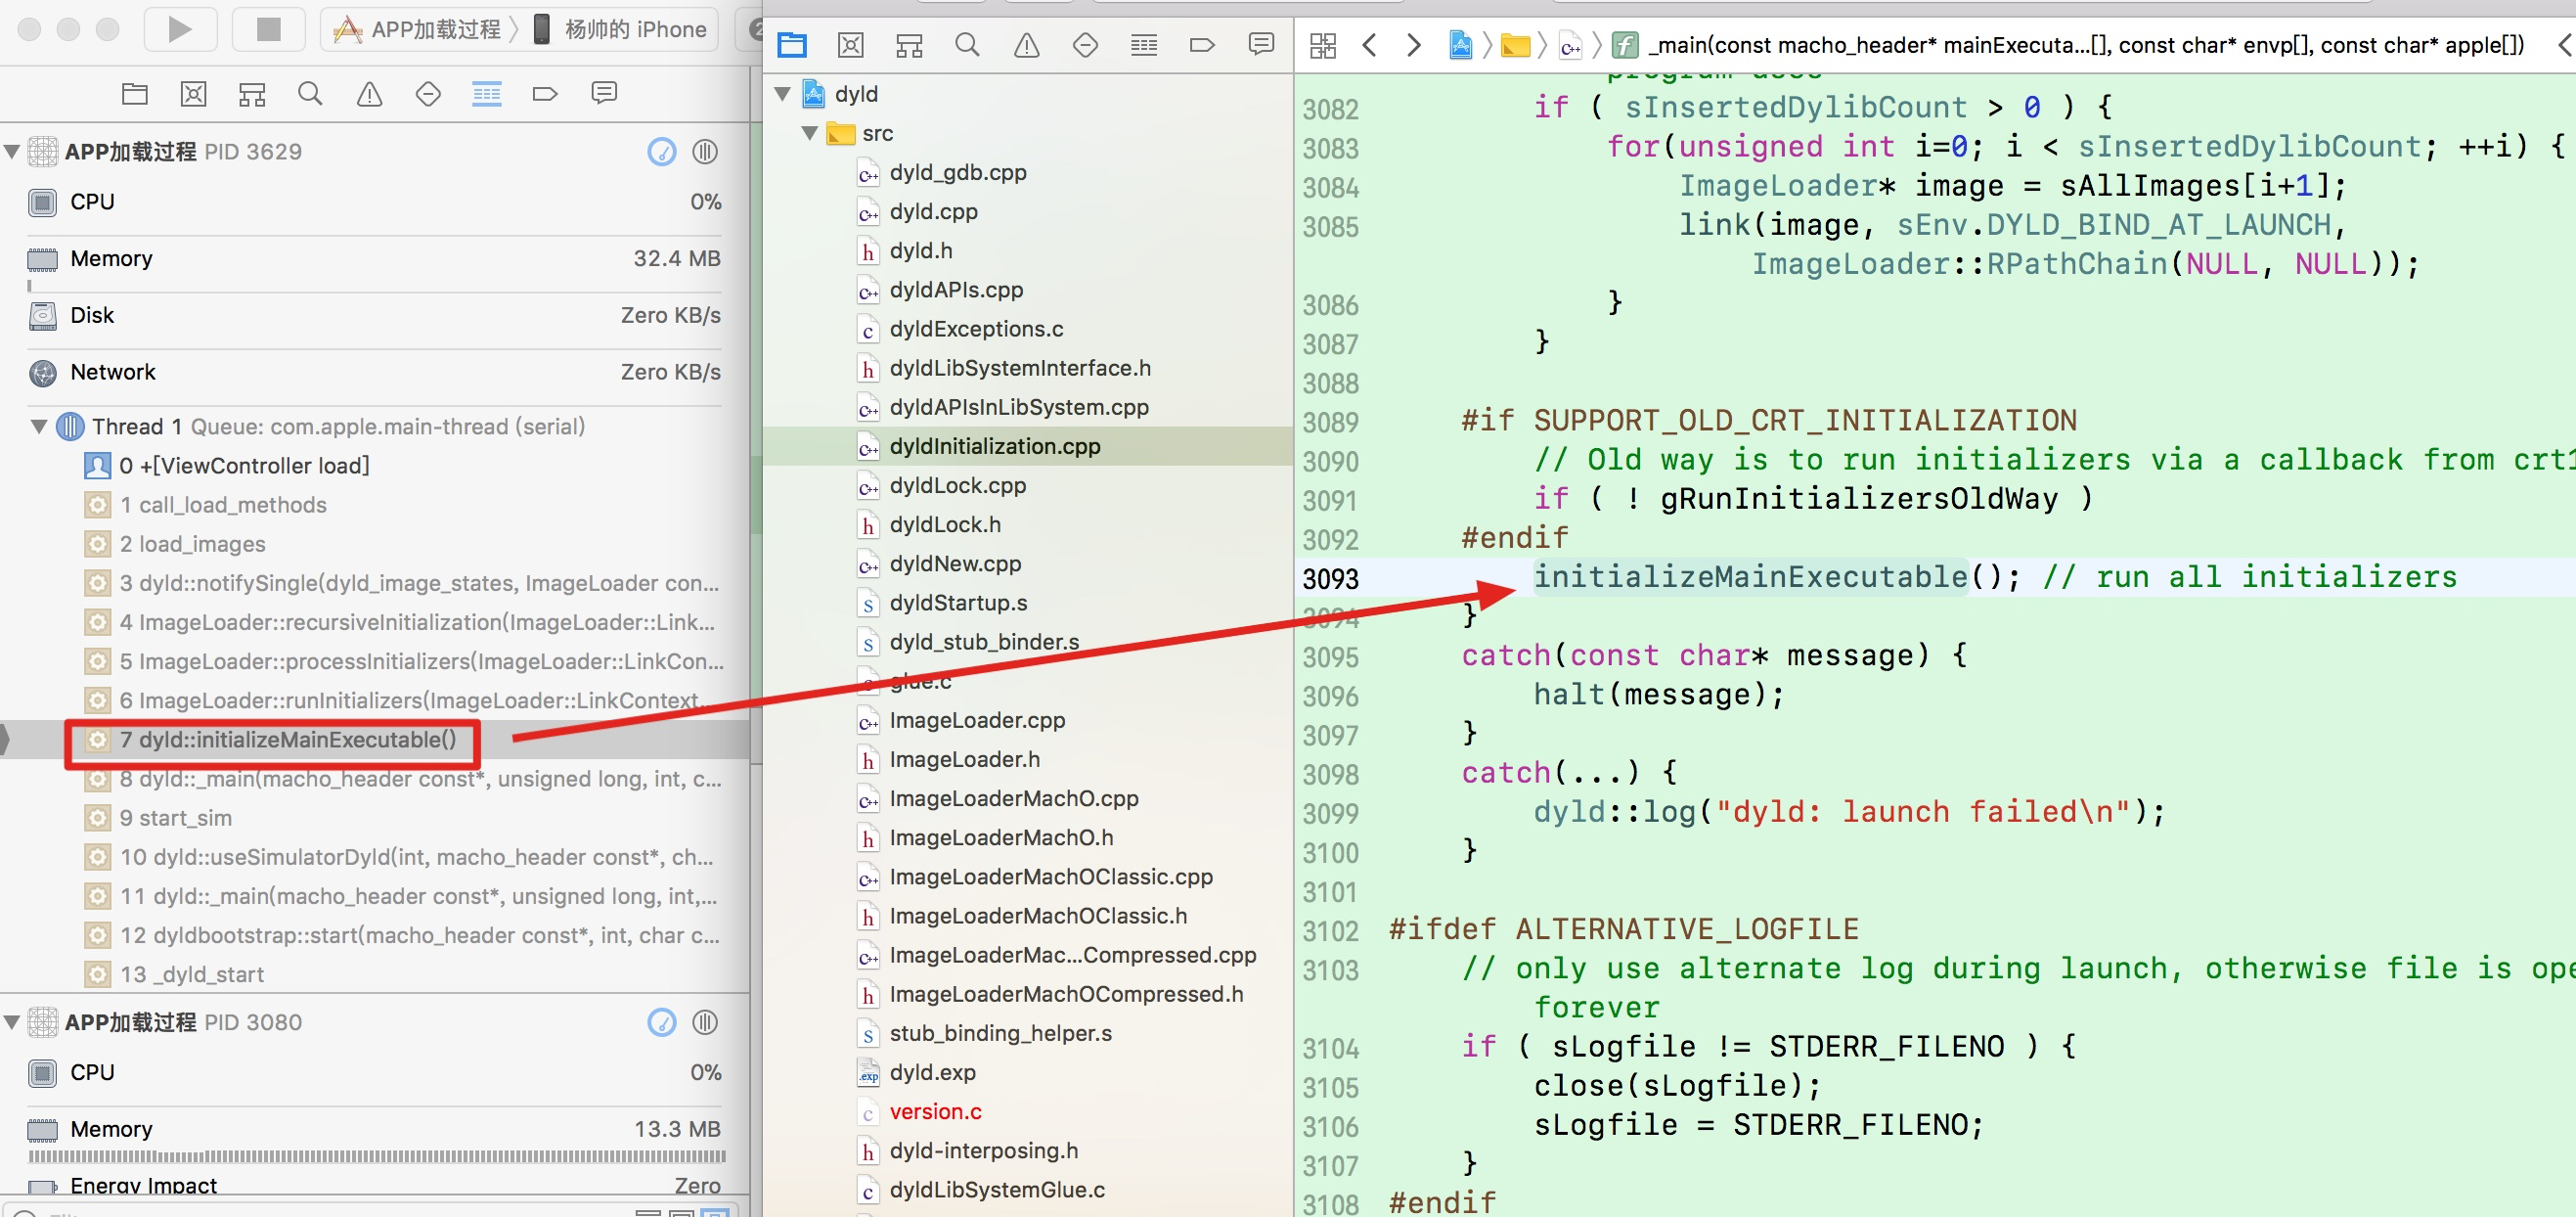Toggle the gauge button for process PID 3629
The width and height of the screenshot is (2576, 1217).
661,152
